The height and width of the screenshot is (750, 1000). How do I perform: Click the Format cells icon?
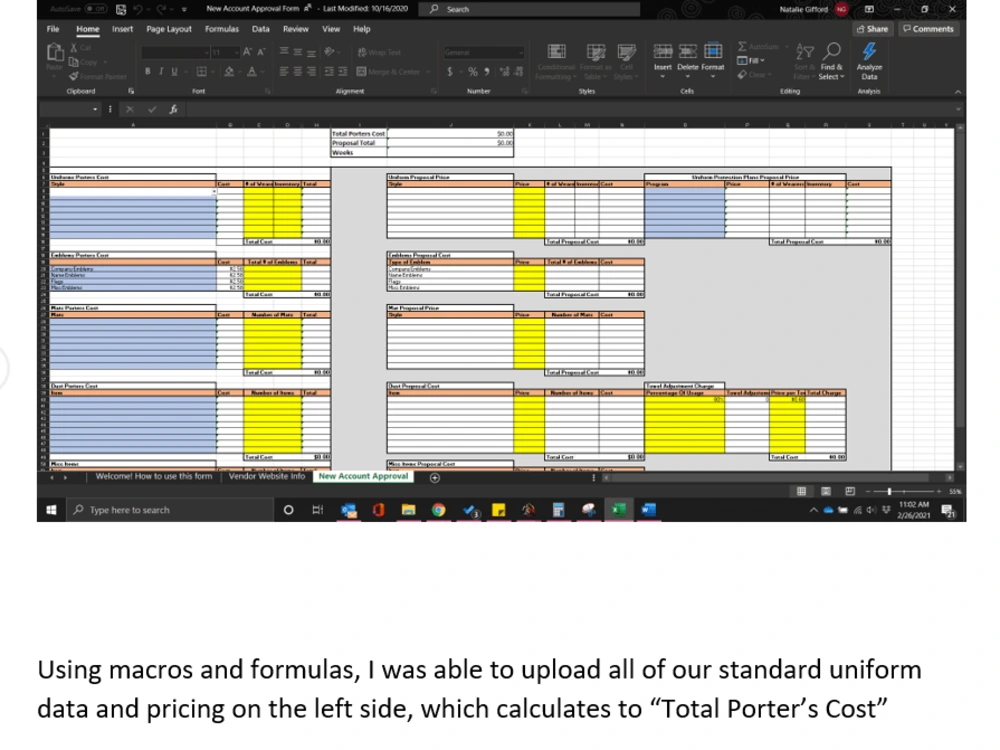713,52
